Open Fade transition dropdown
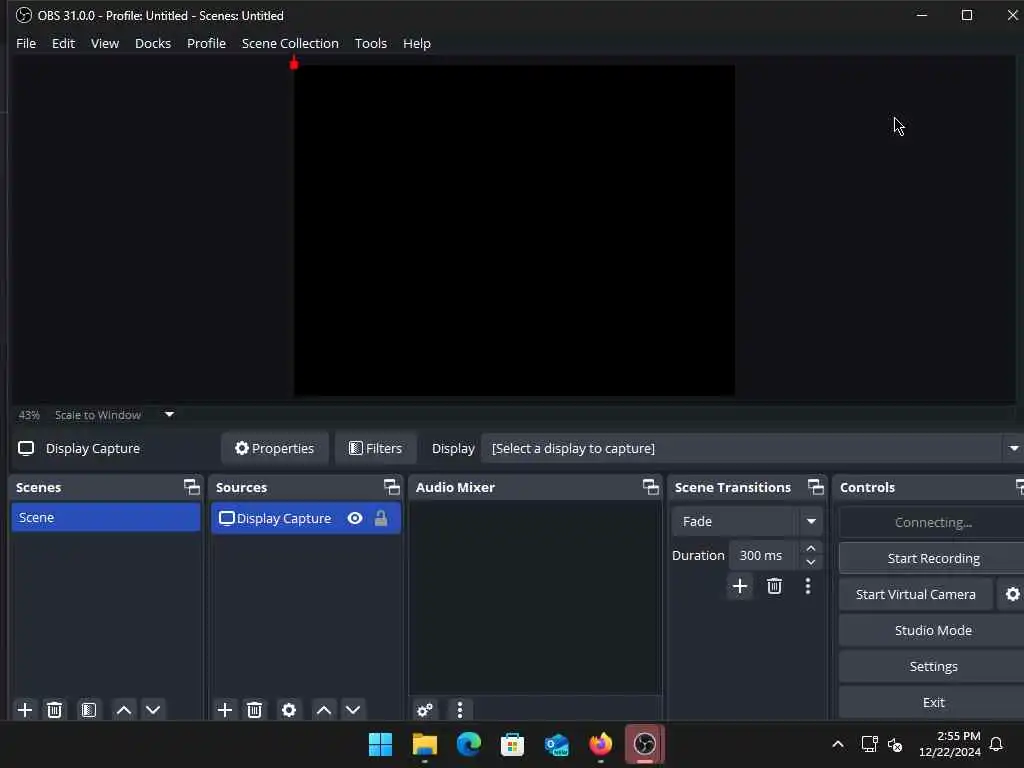 click(746, 521)
